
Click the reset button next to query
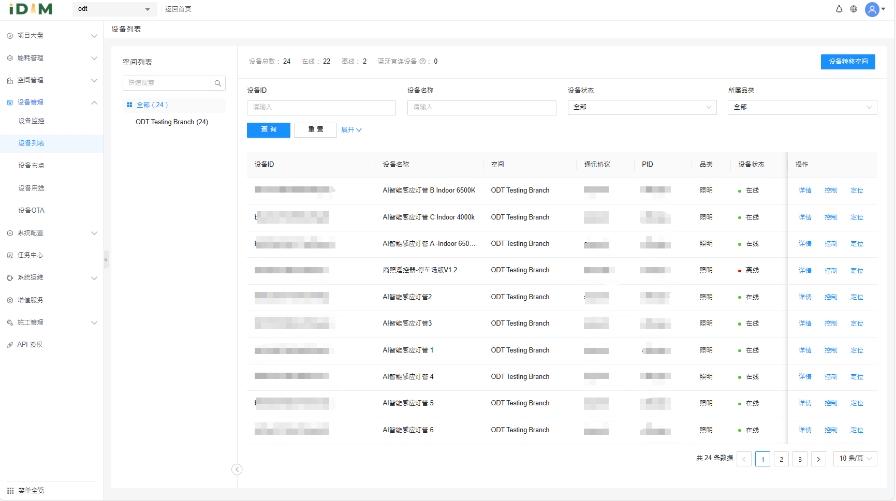[315, 130]
